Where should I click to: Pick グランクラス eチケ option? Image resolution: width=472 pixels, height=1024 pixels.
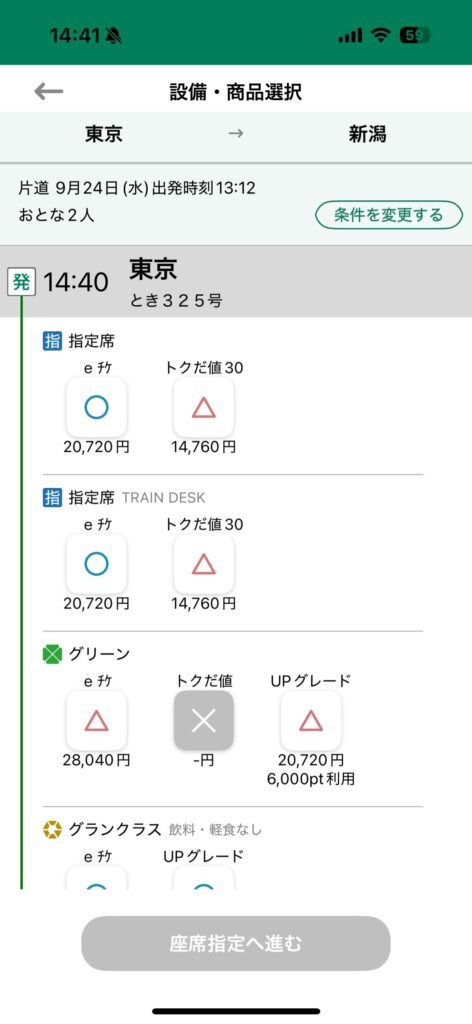click(97, 877)
